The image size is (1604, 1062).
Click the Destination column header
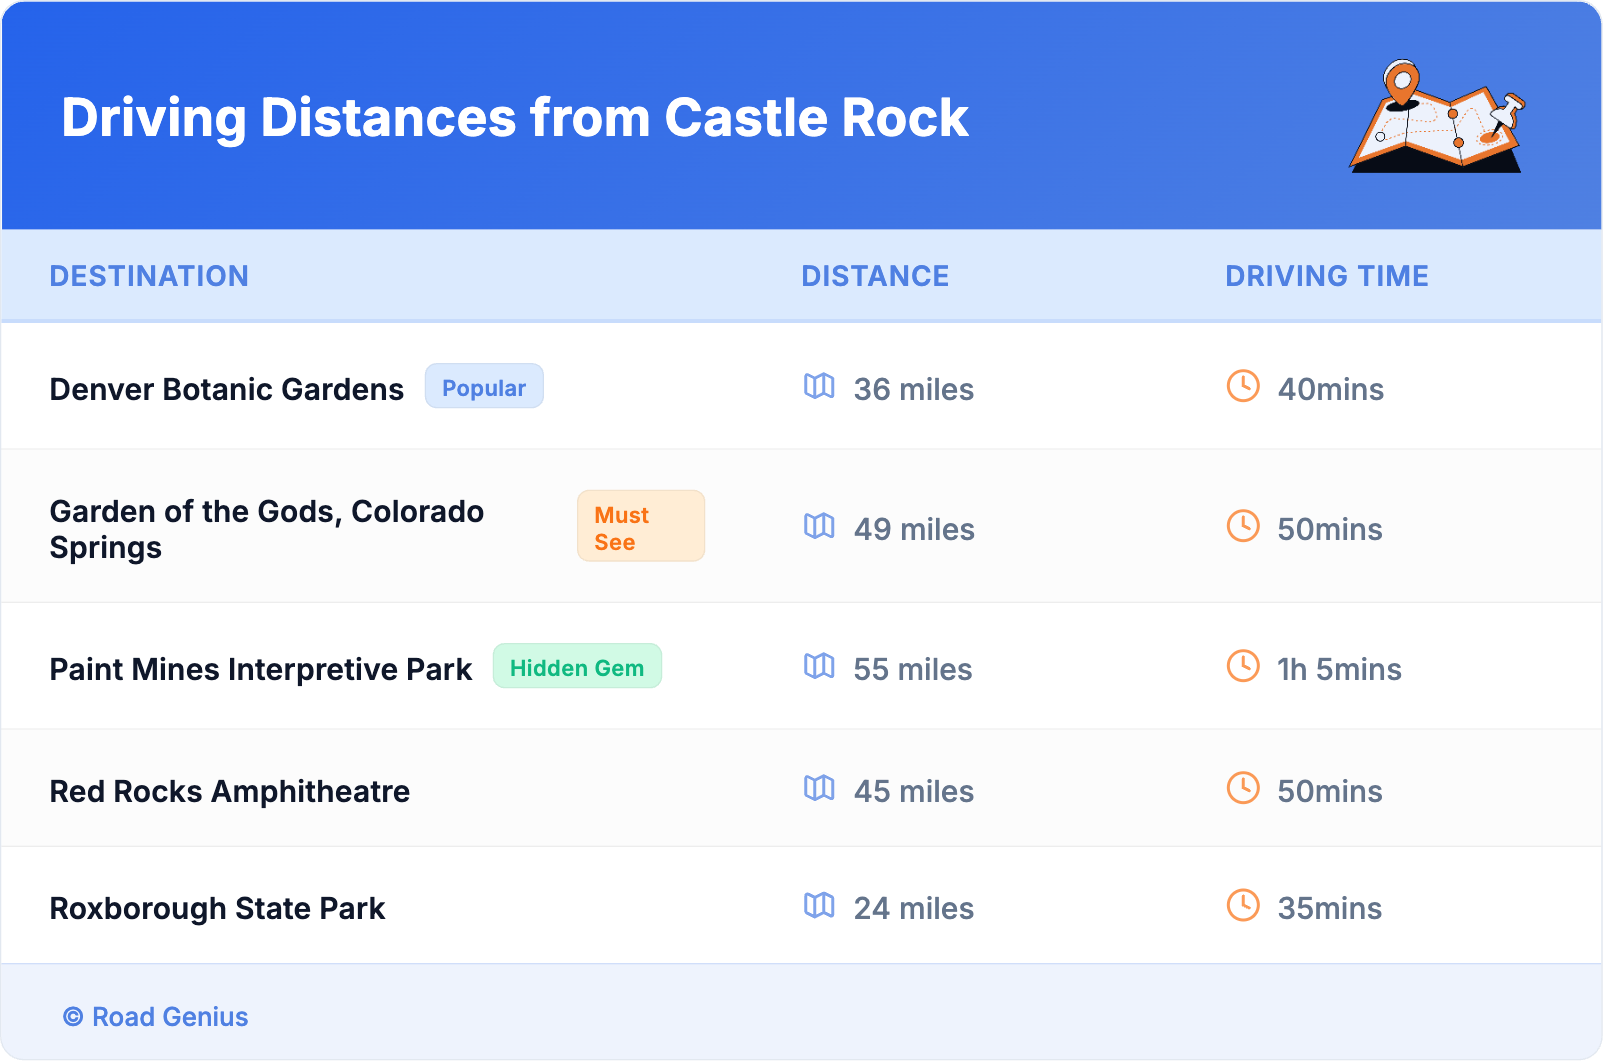tap(149, 276)
